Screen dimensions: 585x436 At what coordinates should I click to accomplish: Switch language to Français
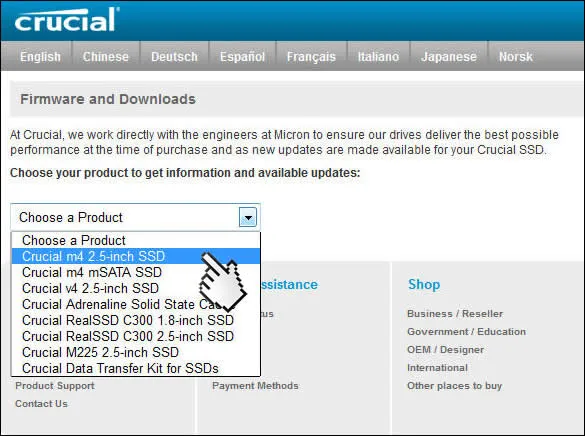point(311,57)
